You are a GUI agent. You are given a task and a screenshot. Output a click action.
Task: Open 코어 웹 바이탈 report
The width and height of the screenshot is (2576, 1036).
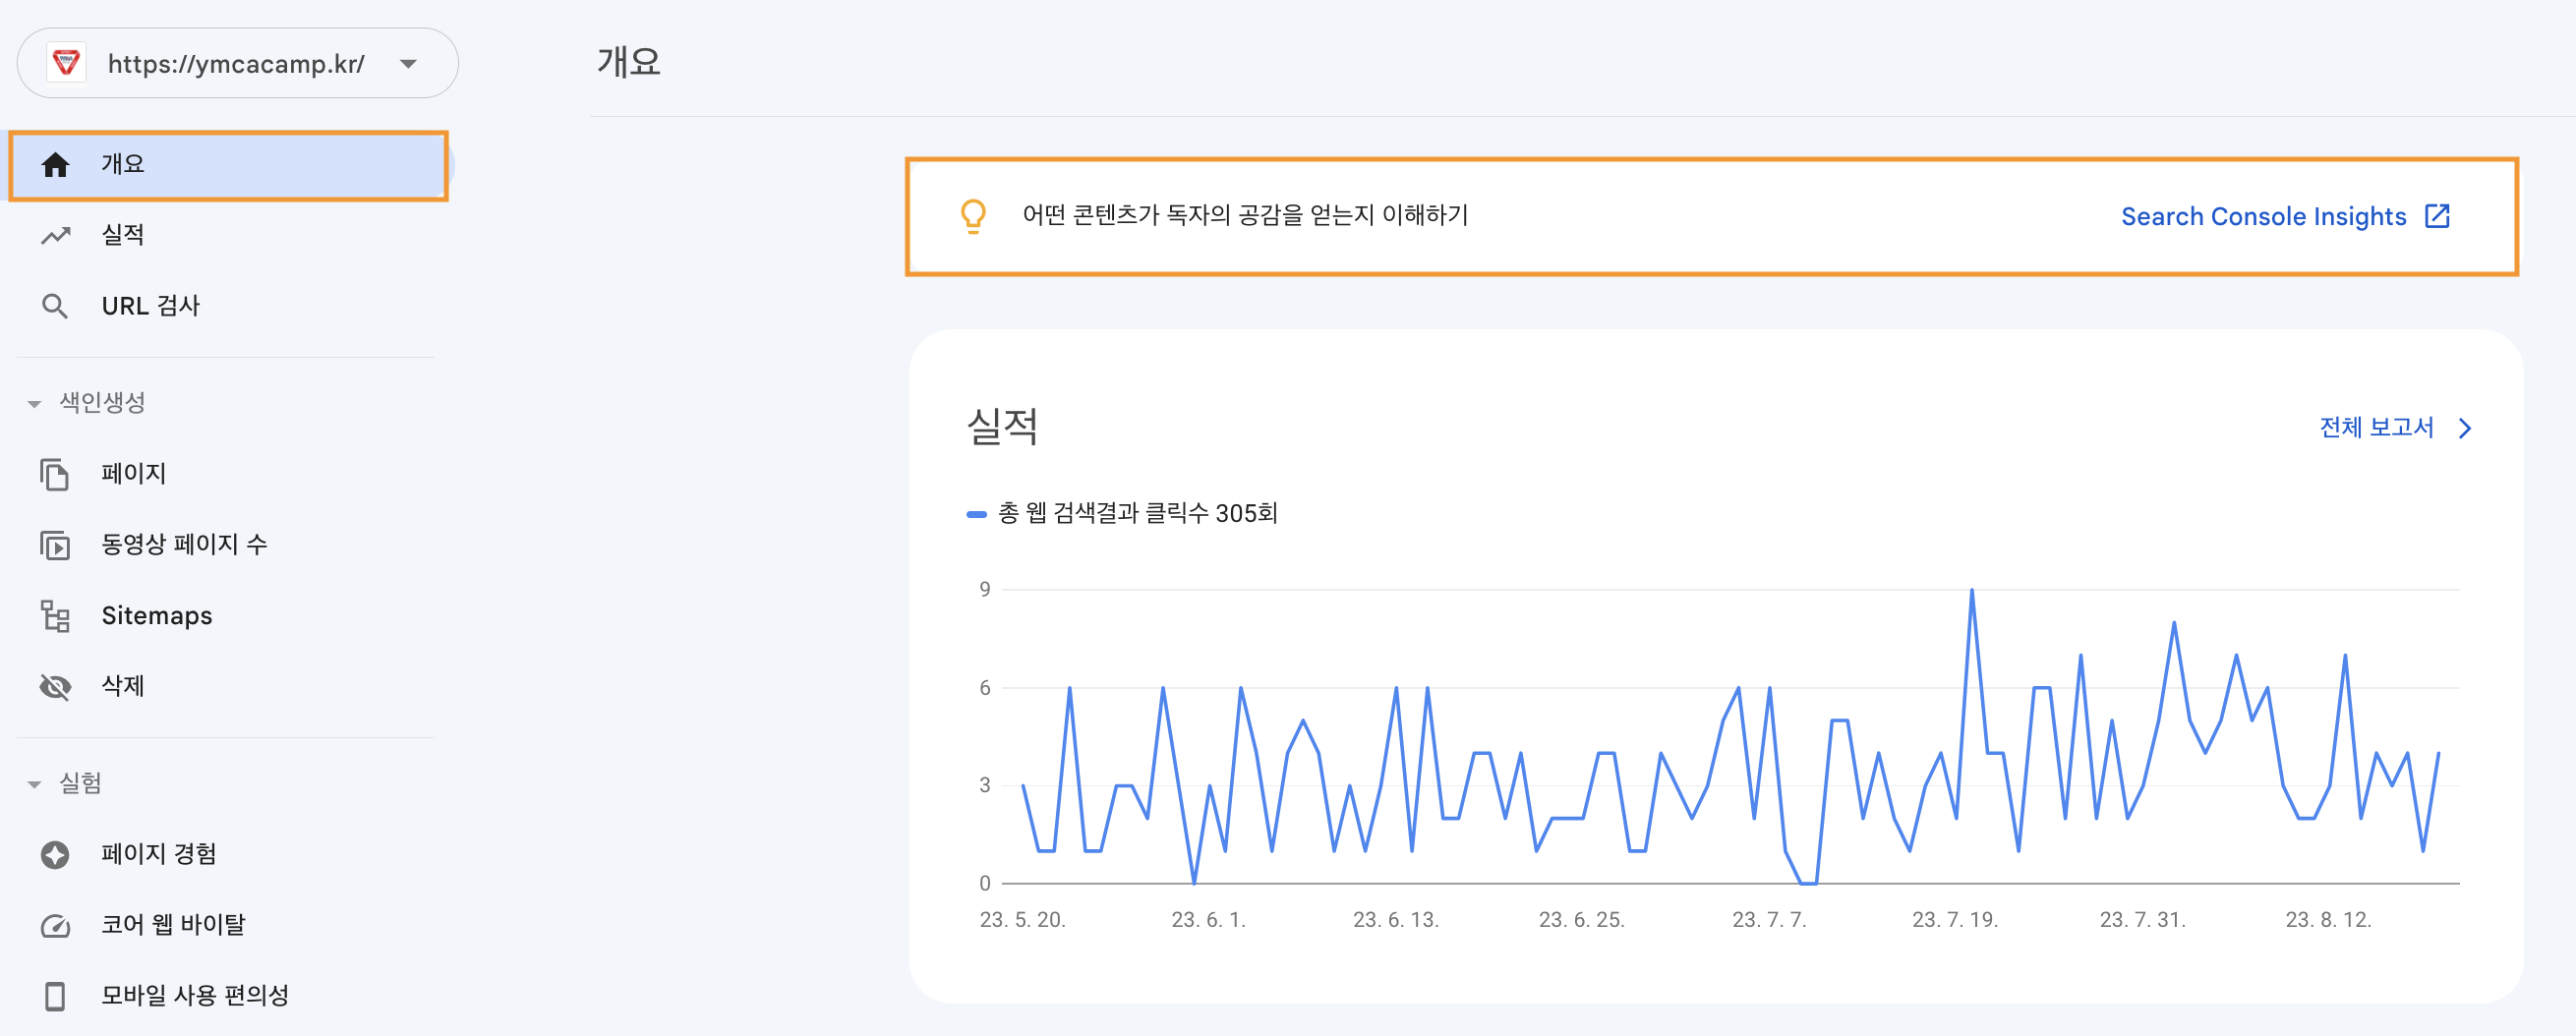pos(173,925)
